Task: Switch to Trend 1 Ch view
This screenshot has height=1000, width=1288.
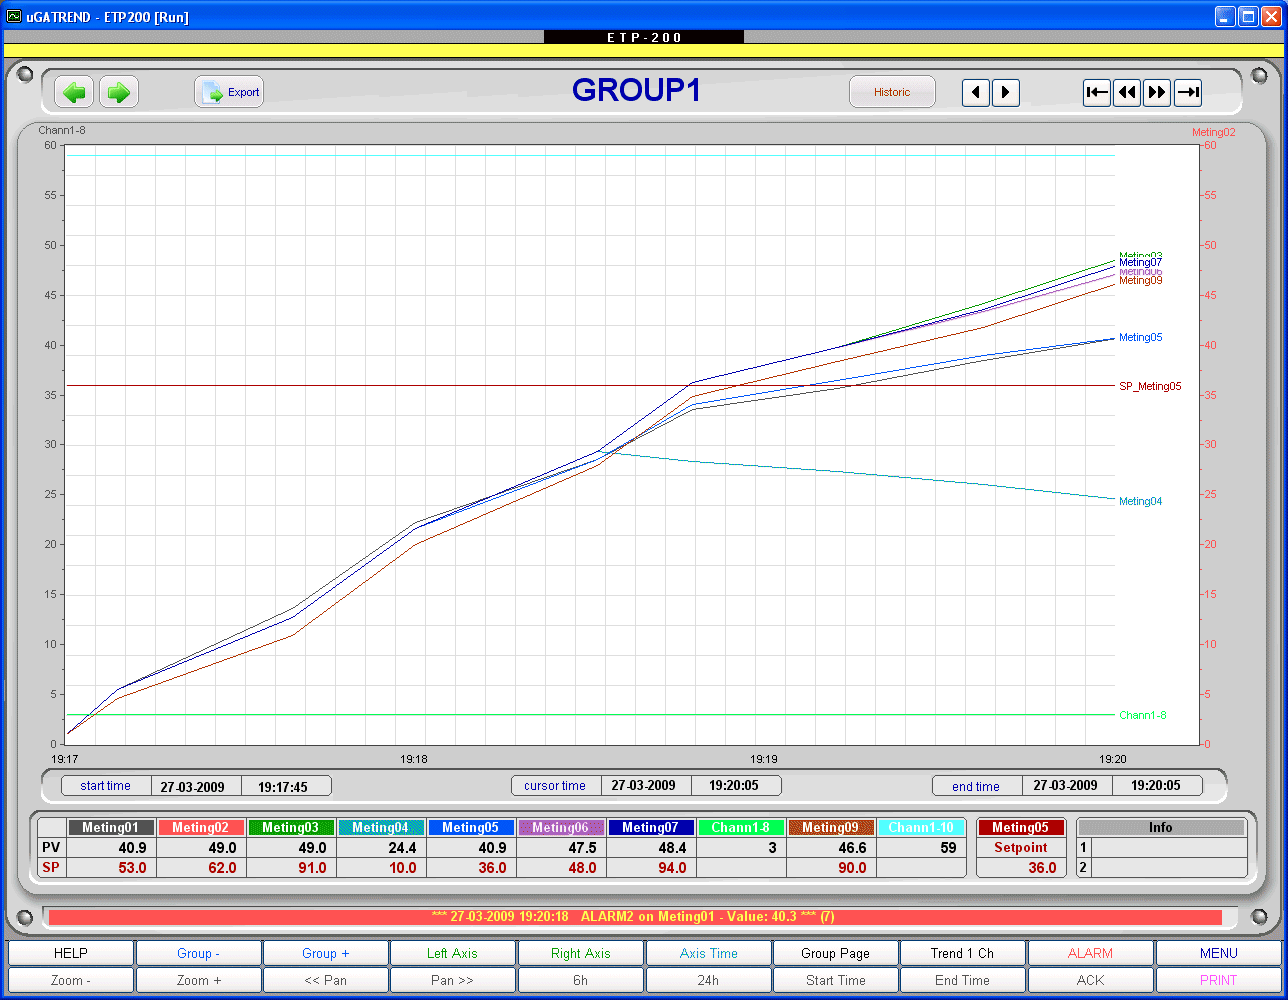Action: click(963, 953)
